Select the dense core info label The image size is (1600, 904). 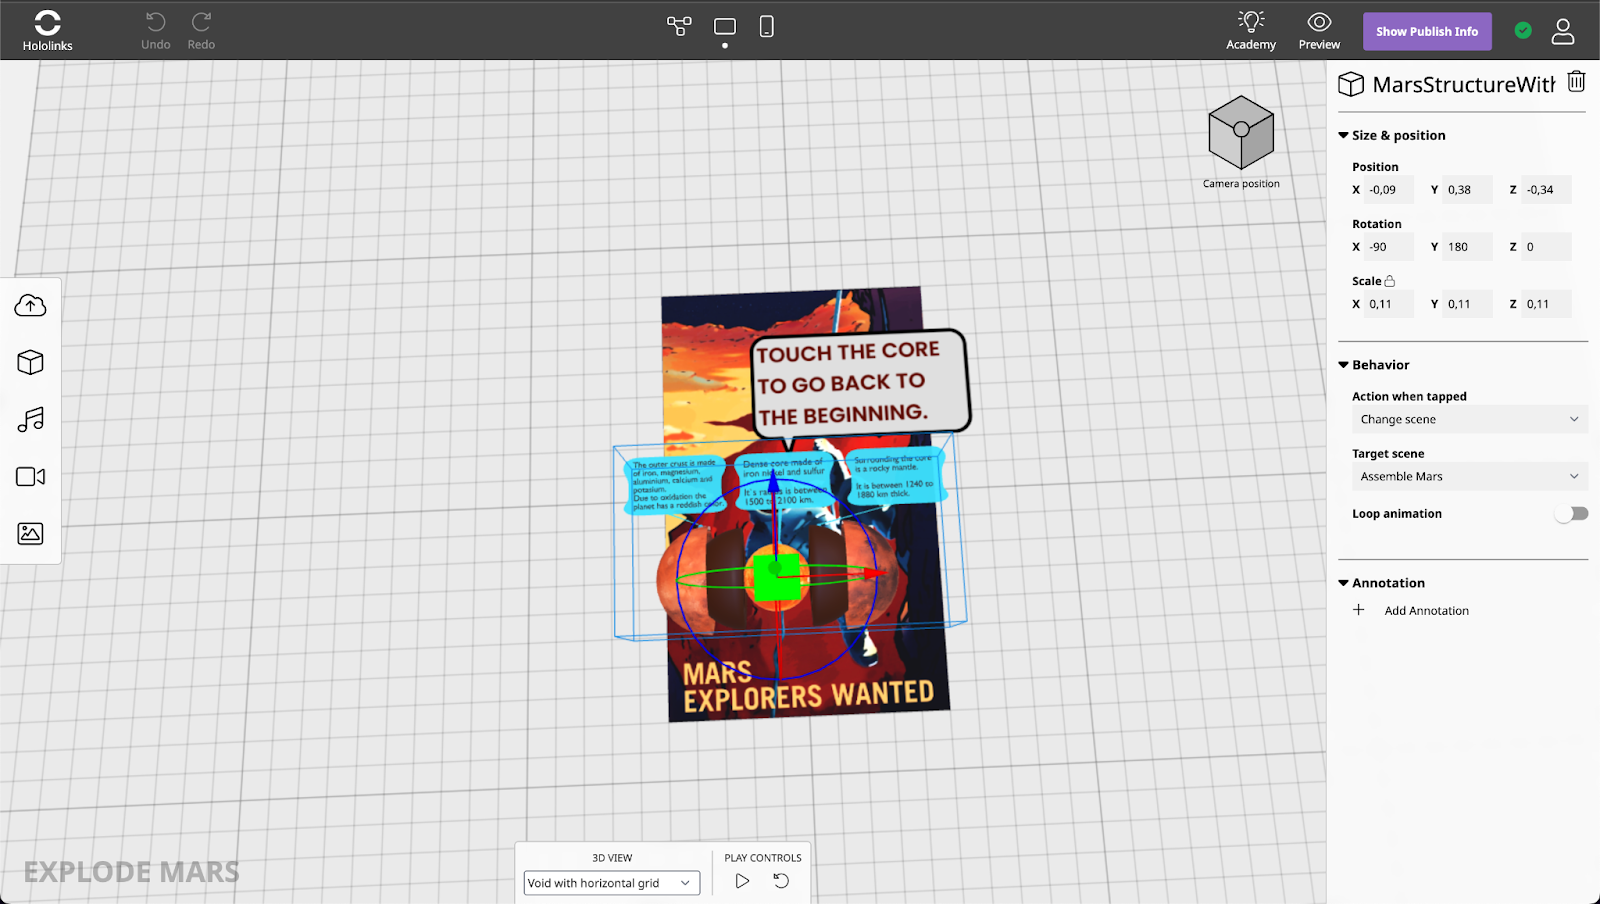click(x=785, y=480)
